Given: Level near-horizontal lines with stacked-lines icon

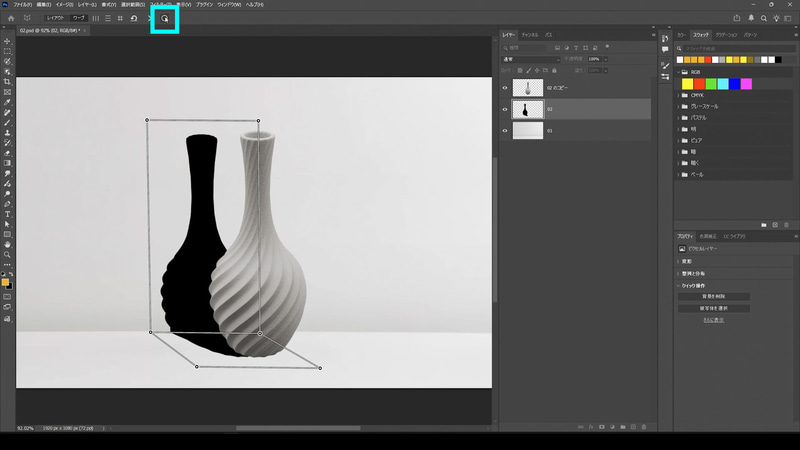Looking at the screenshot, I should [x=108, y=18].
